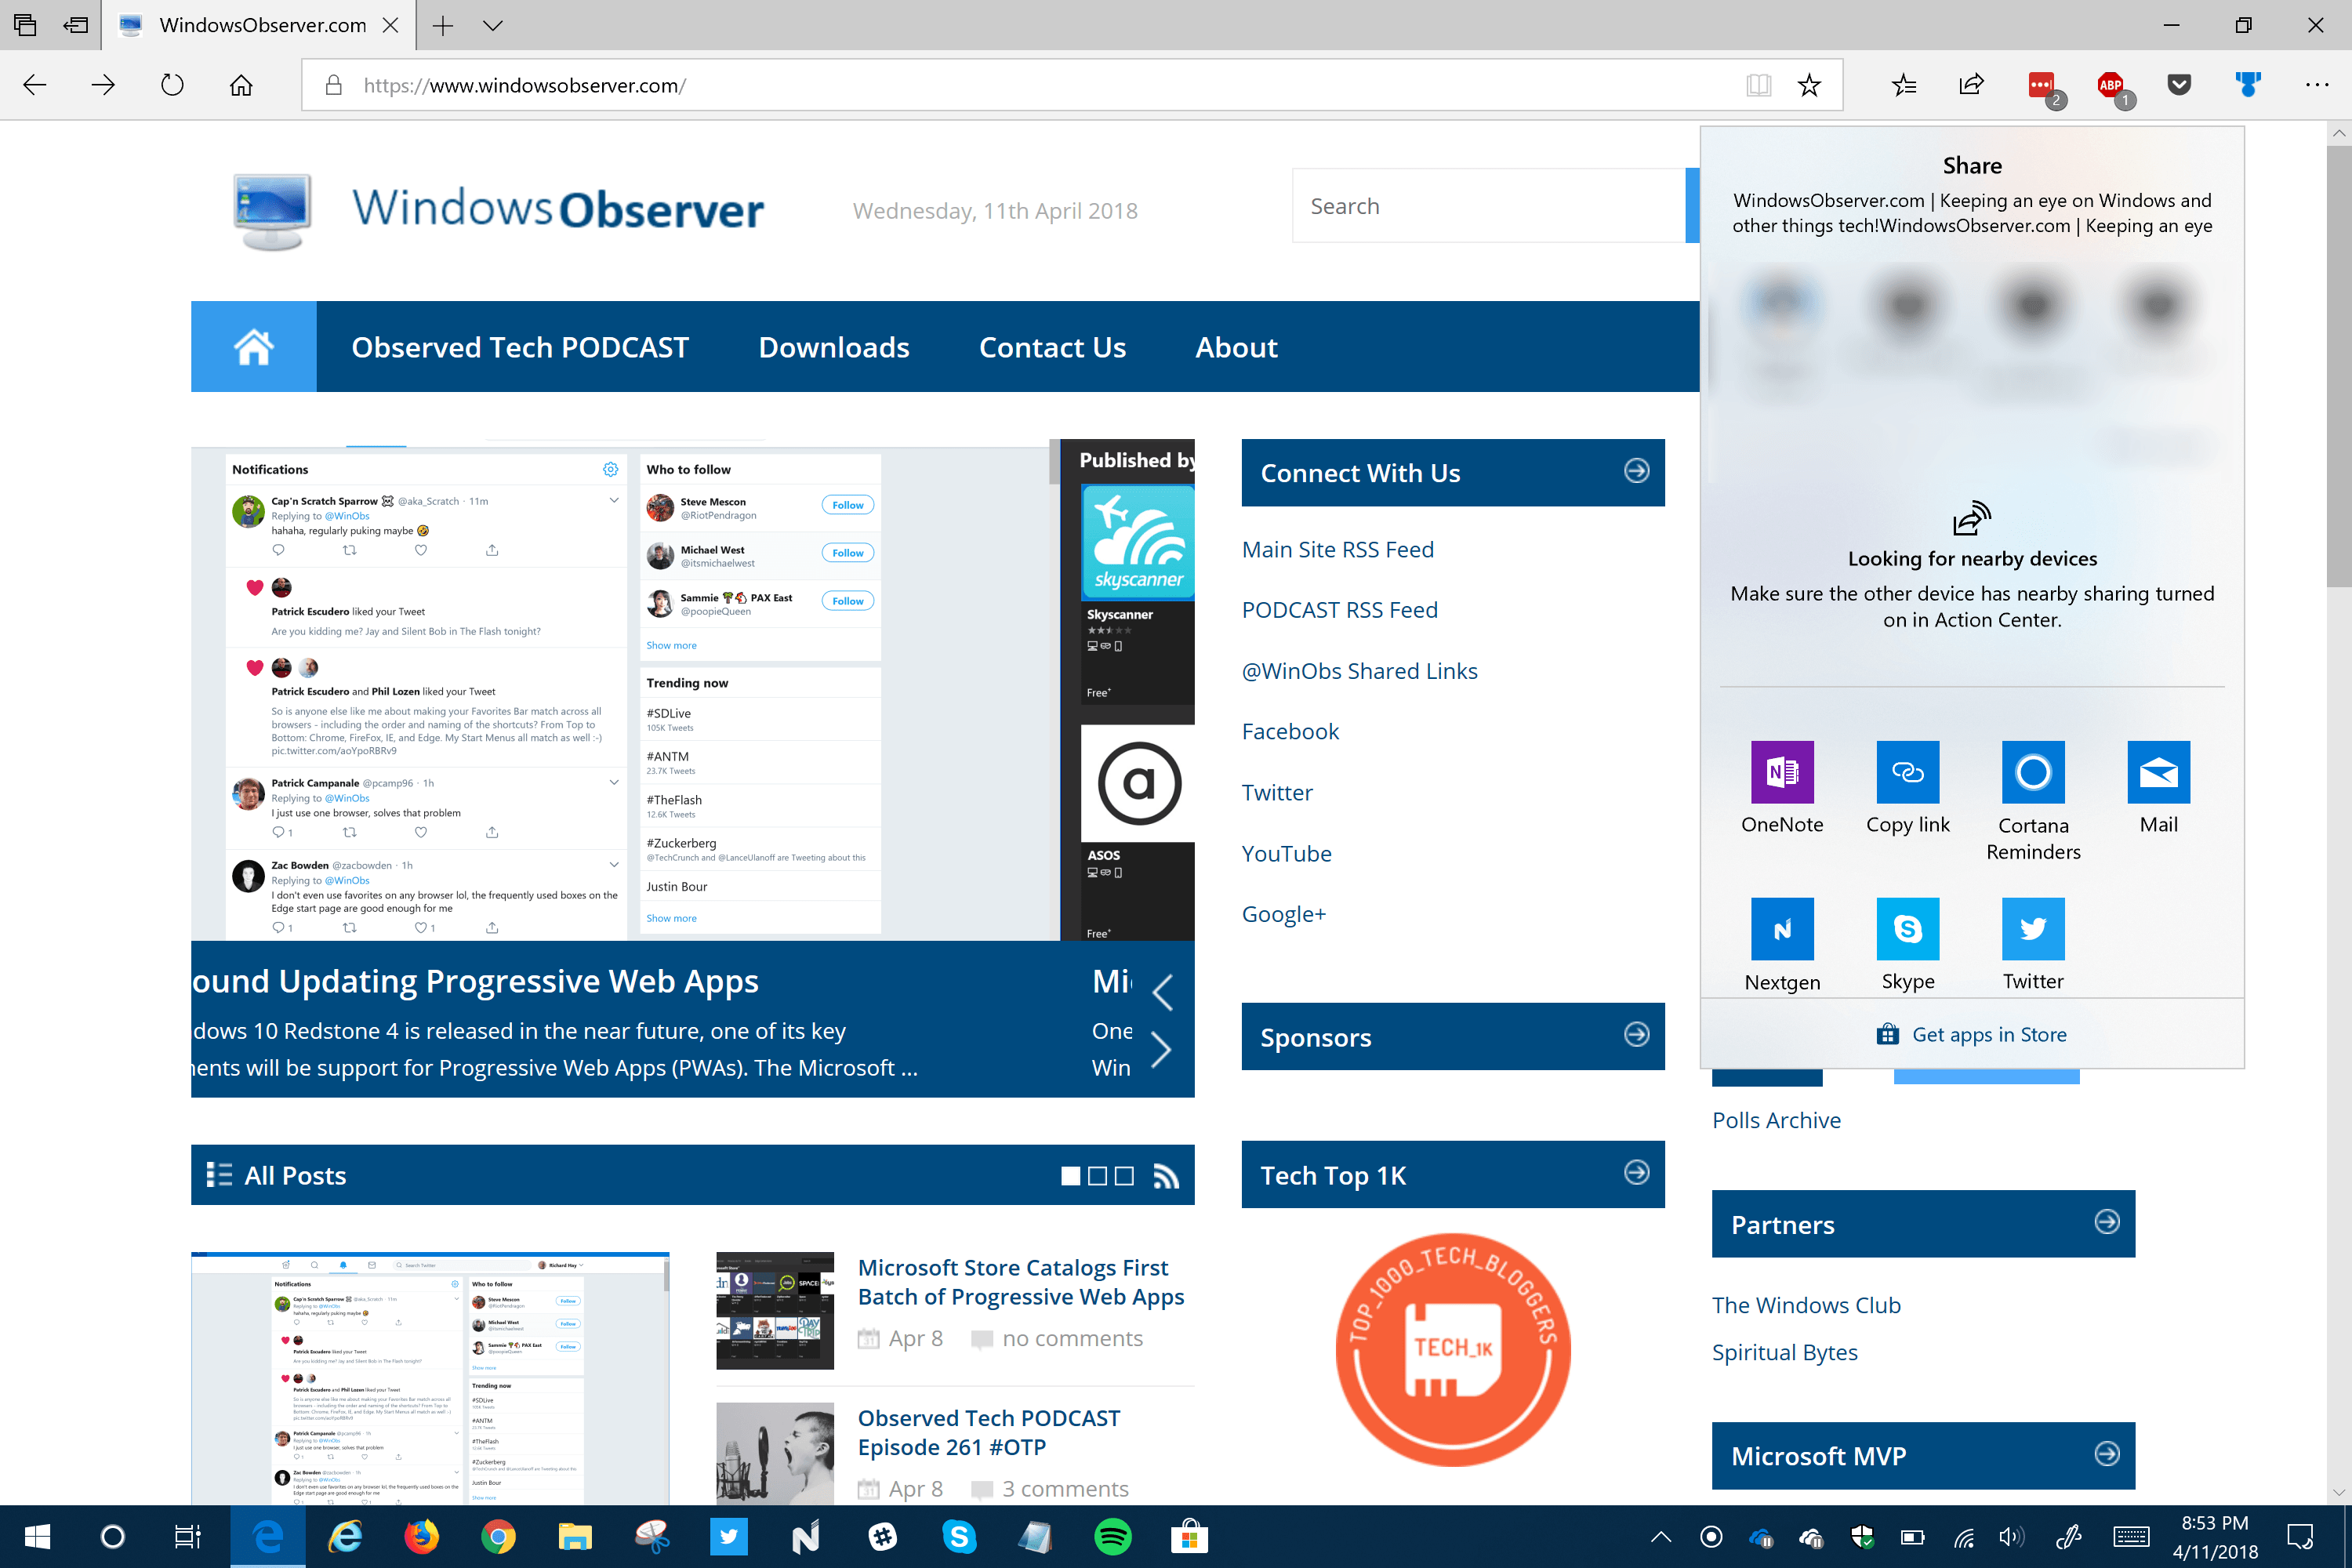Screen dimensions: 2352x1568
Task: Click the page vertical scrollbar thumb
Action: click(x=2338, y=365)
